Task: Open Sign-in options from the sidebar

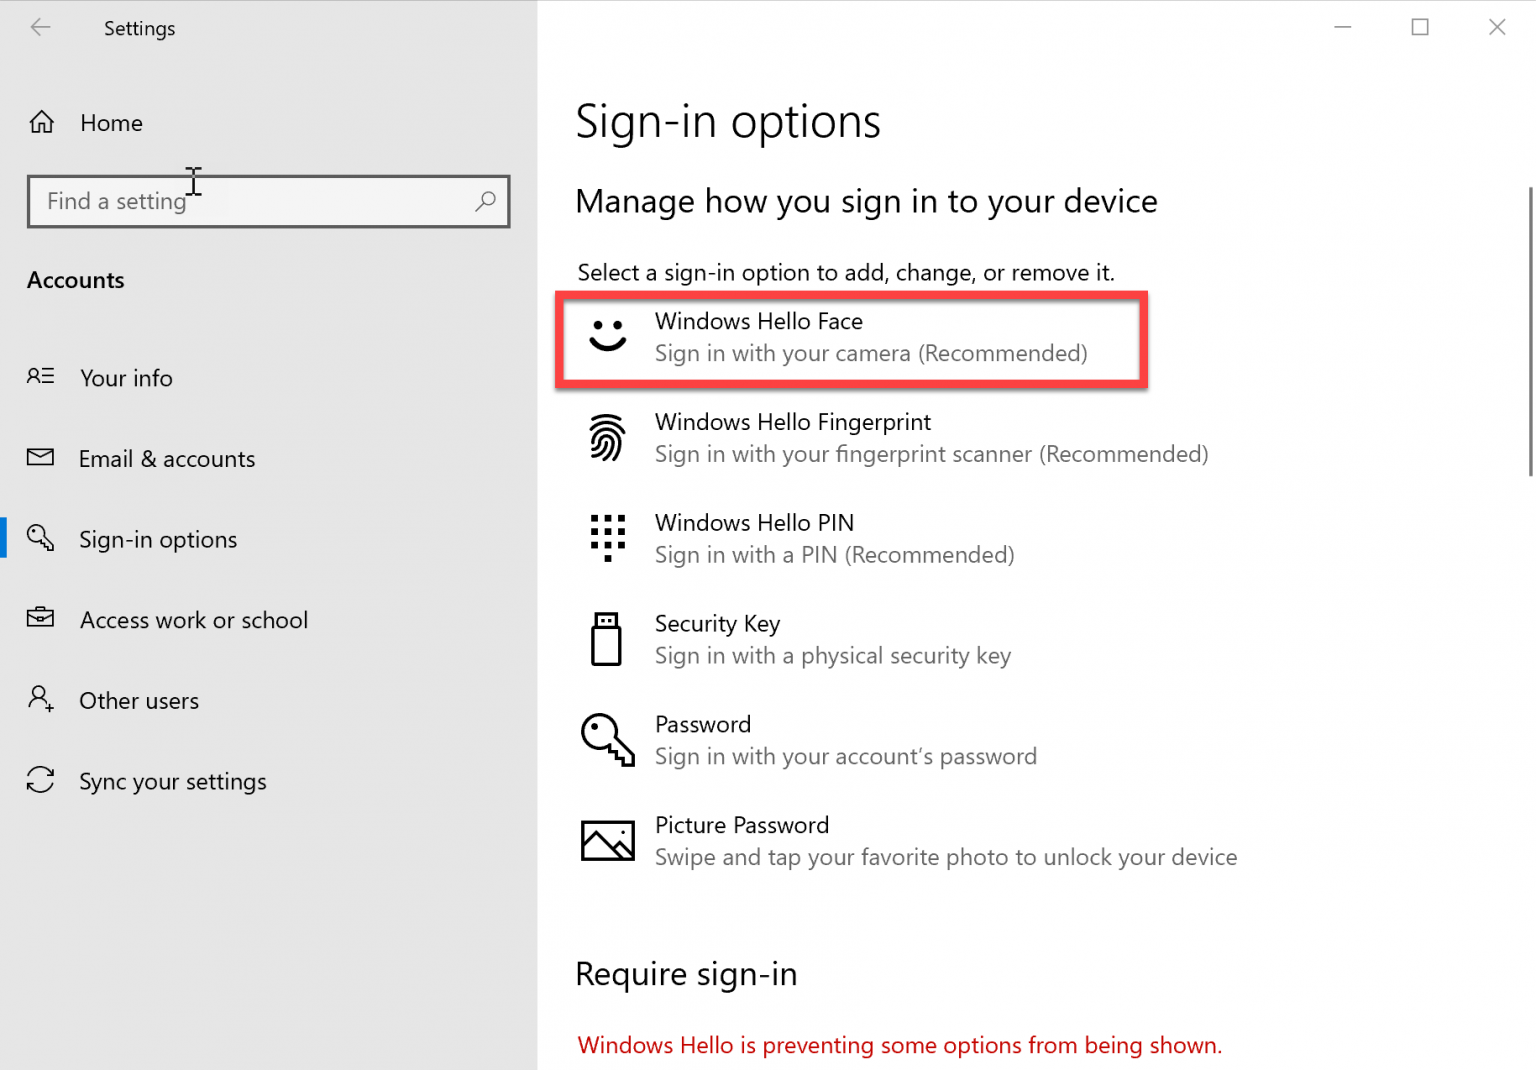Action: pos(157,539)
